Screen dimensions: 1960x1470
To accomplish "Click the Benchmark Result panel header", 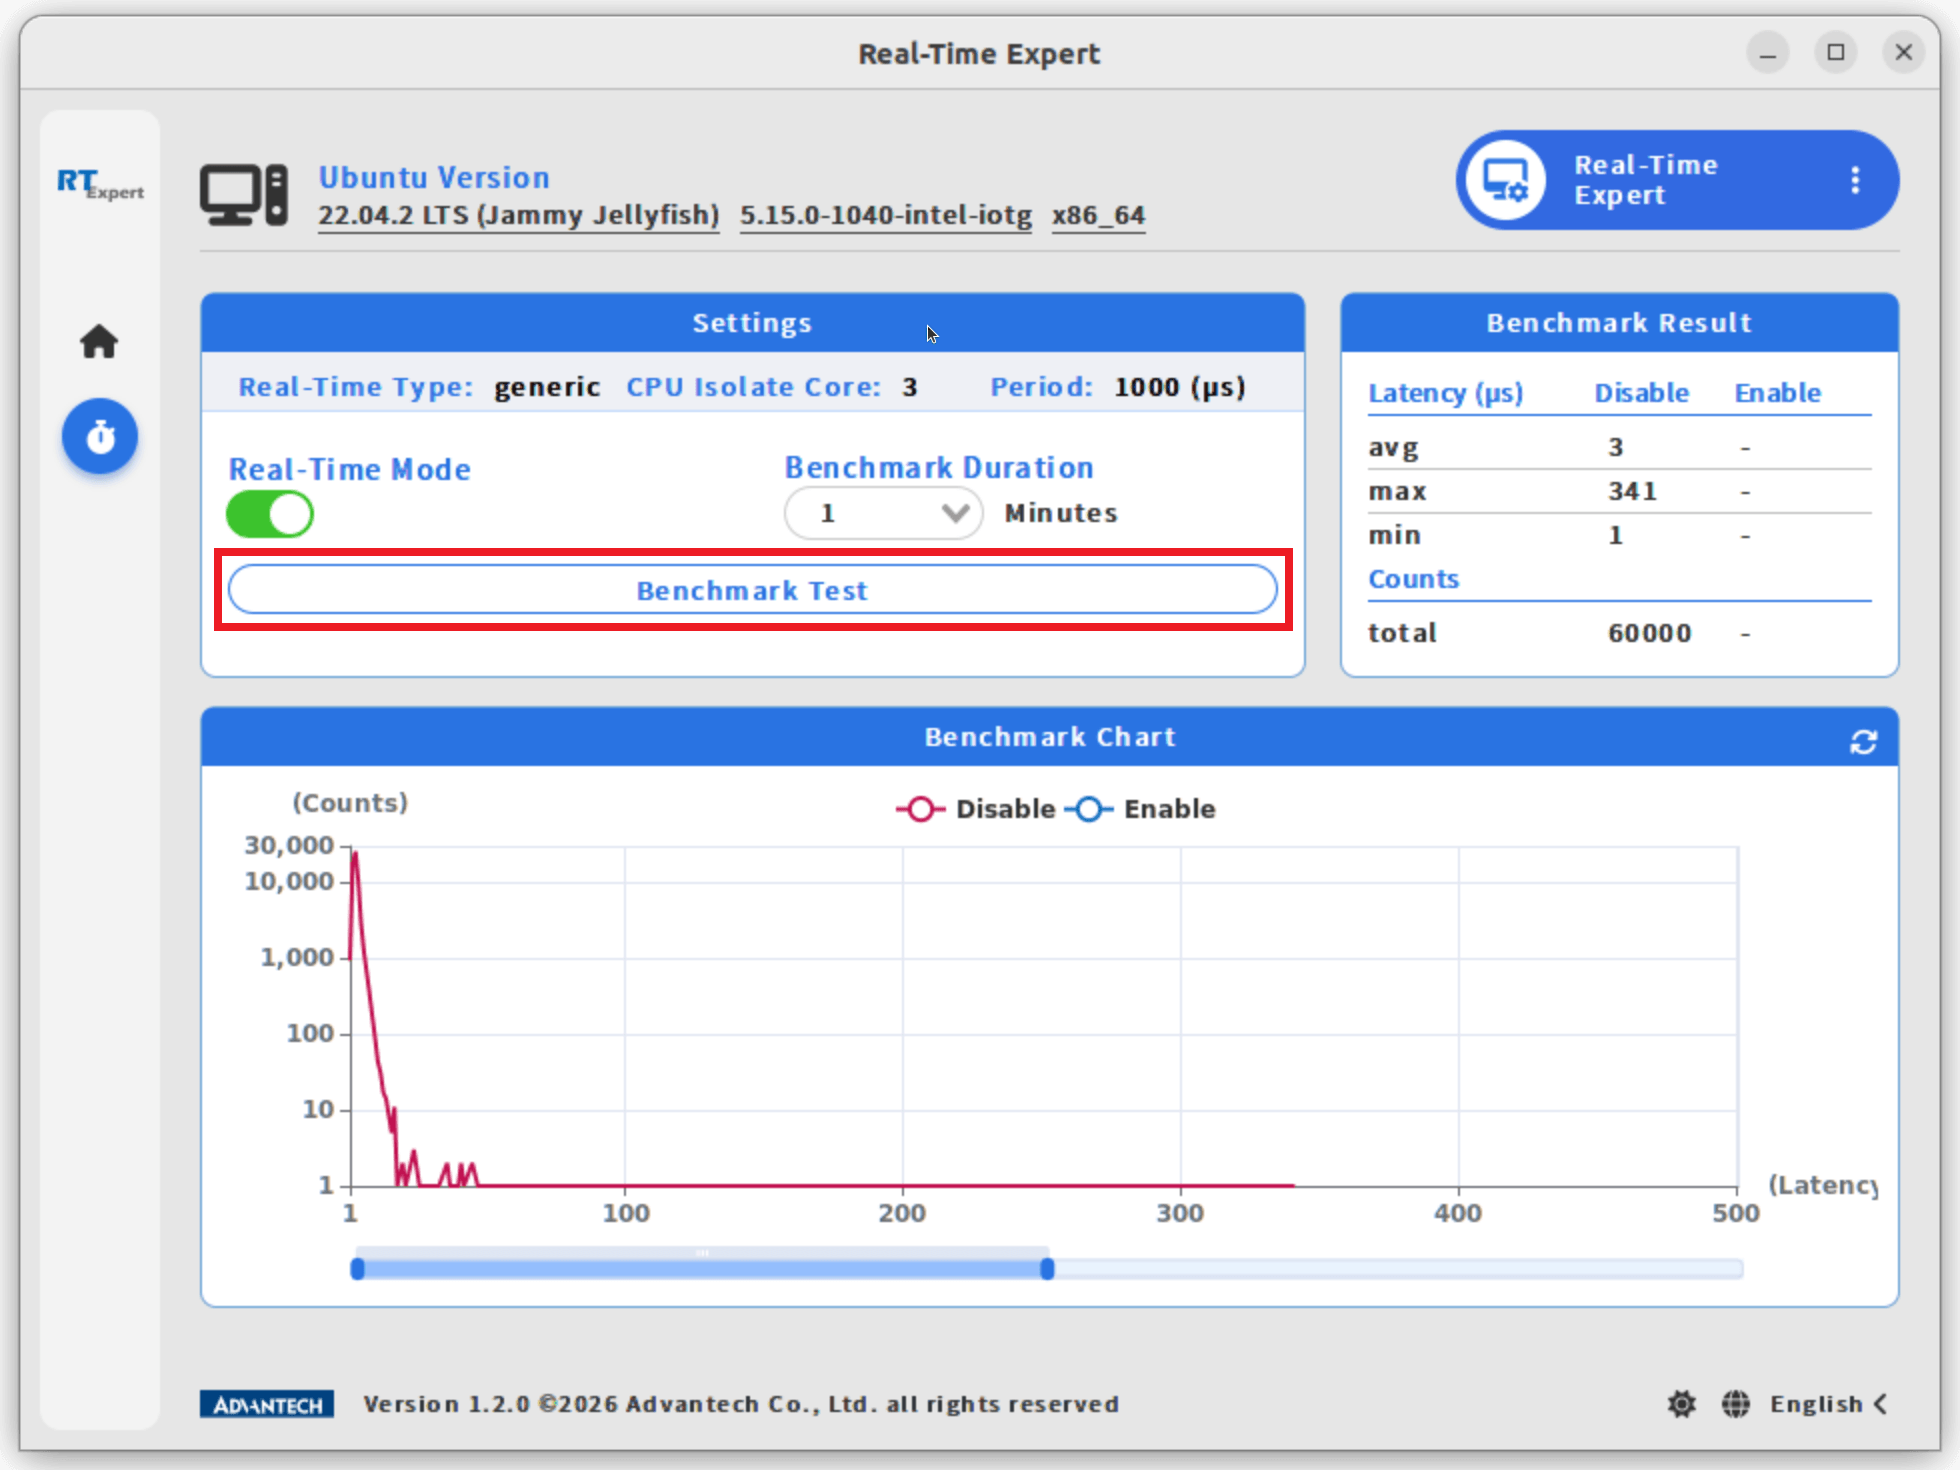I will pos(1619,323).
